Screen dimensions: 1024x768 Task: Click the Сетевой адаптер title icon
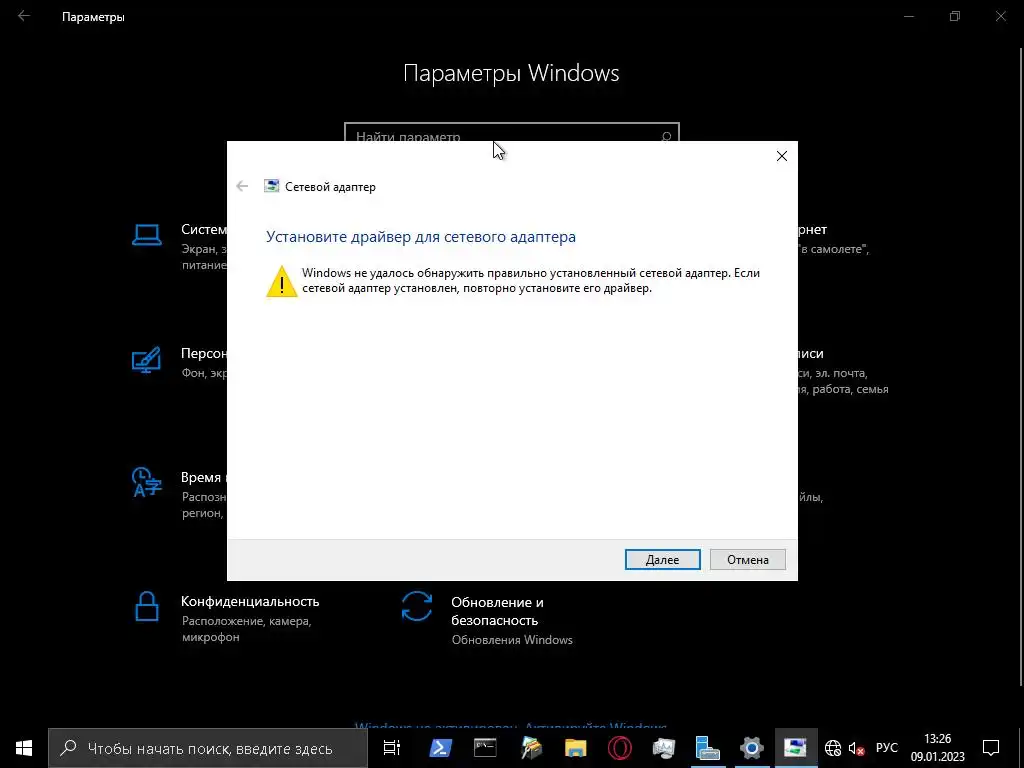(272, 187)
